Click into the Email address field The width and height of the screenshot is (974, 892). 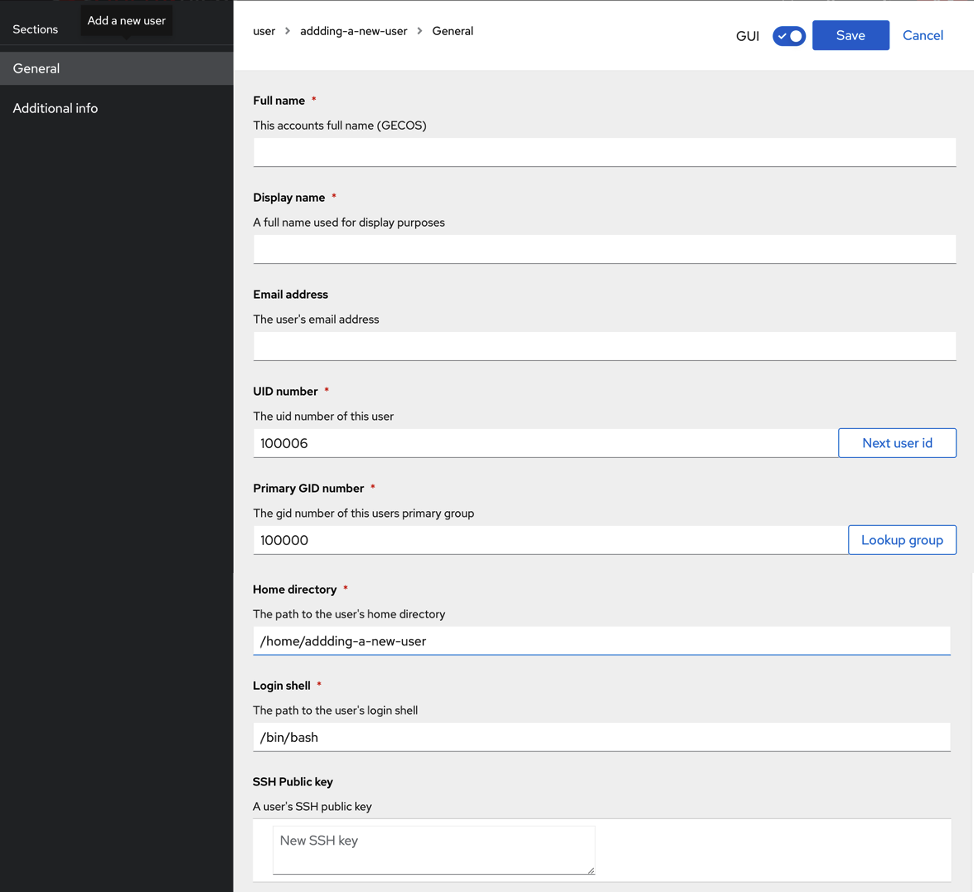(x=604, y=346)
